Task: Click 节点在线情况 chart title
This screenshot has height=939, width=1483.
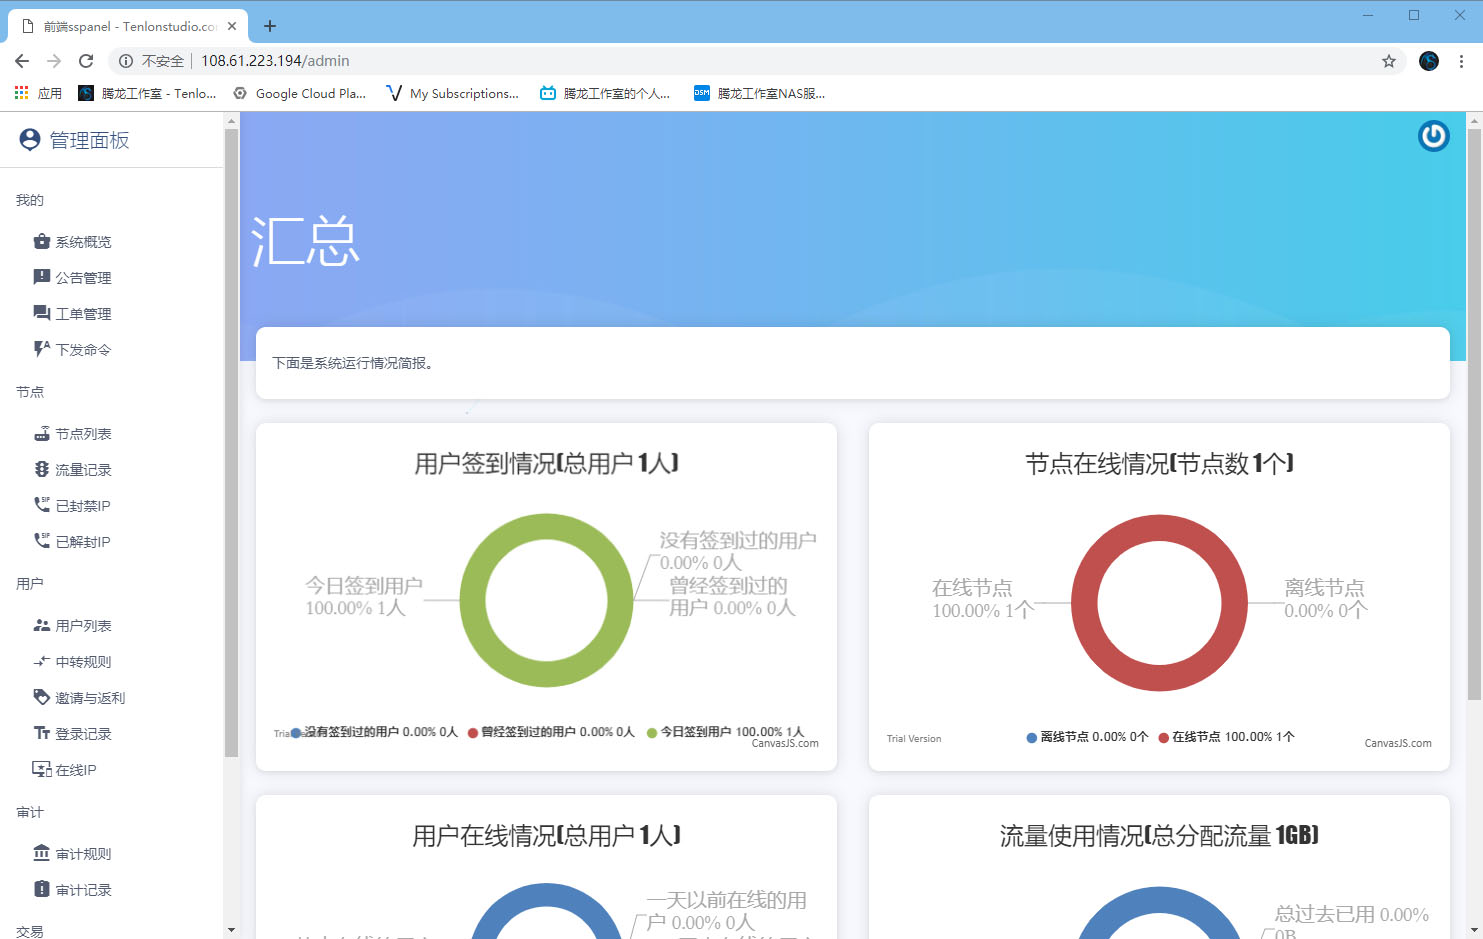Action: (x=1160, y=463)
